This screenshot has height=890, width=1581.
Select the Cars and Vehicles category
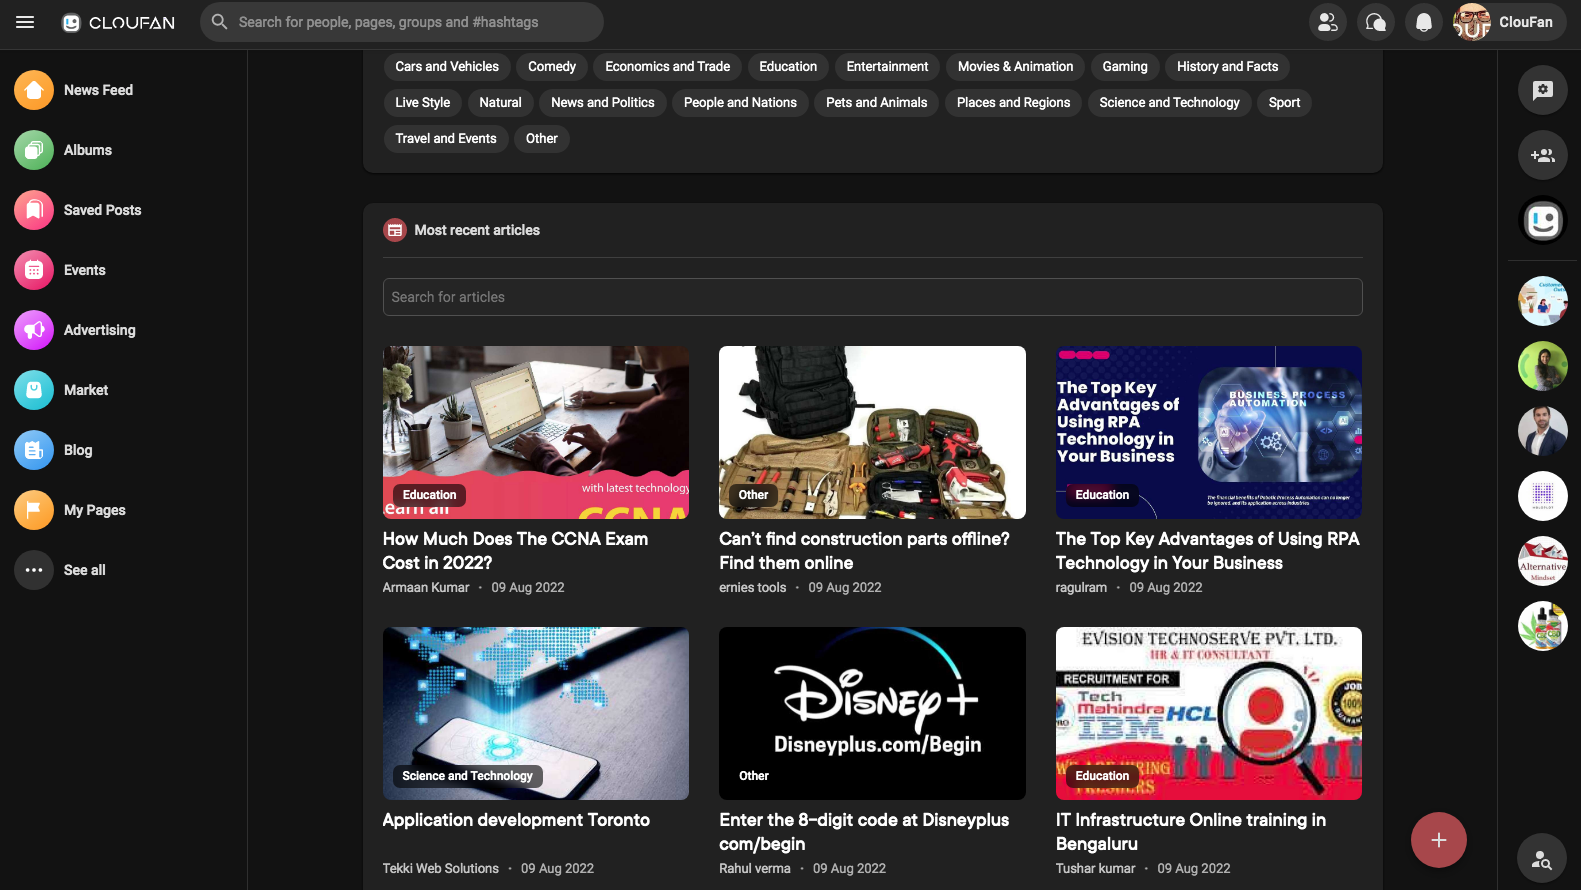click(x=447, y=67)
